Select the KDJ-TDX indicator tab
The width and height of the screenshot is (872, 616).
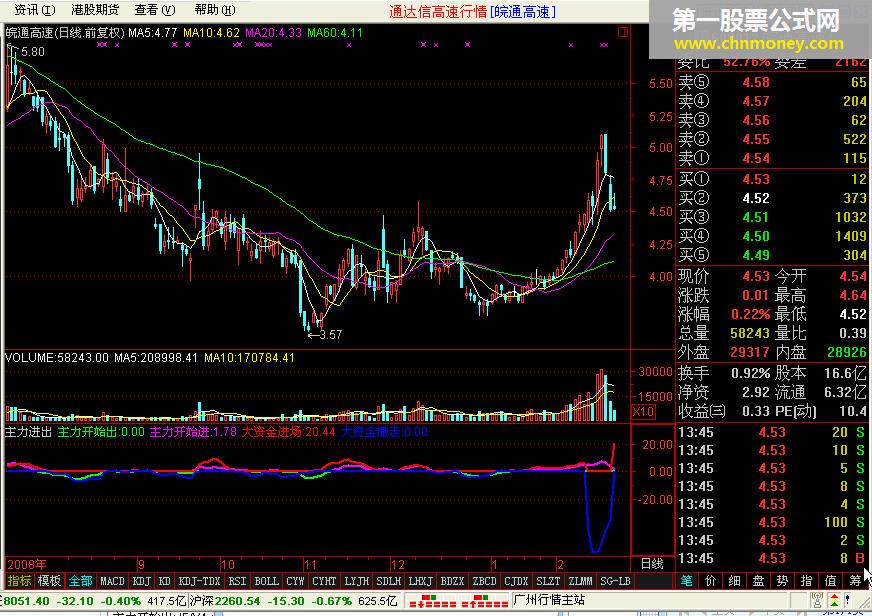pos(200,581)
